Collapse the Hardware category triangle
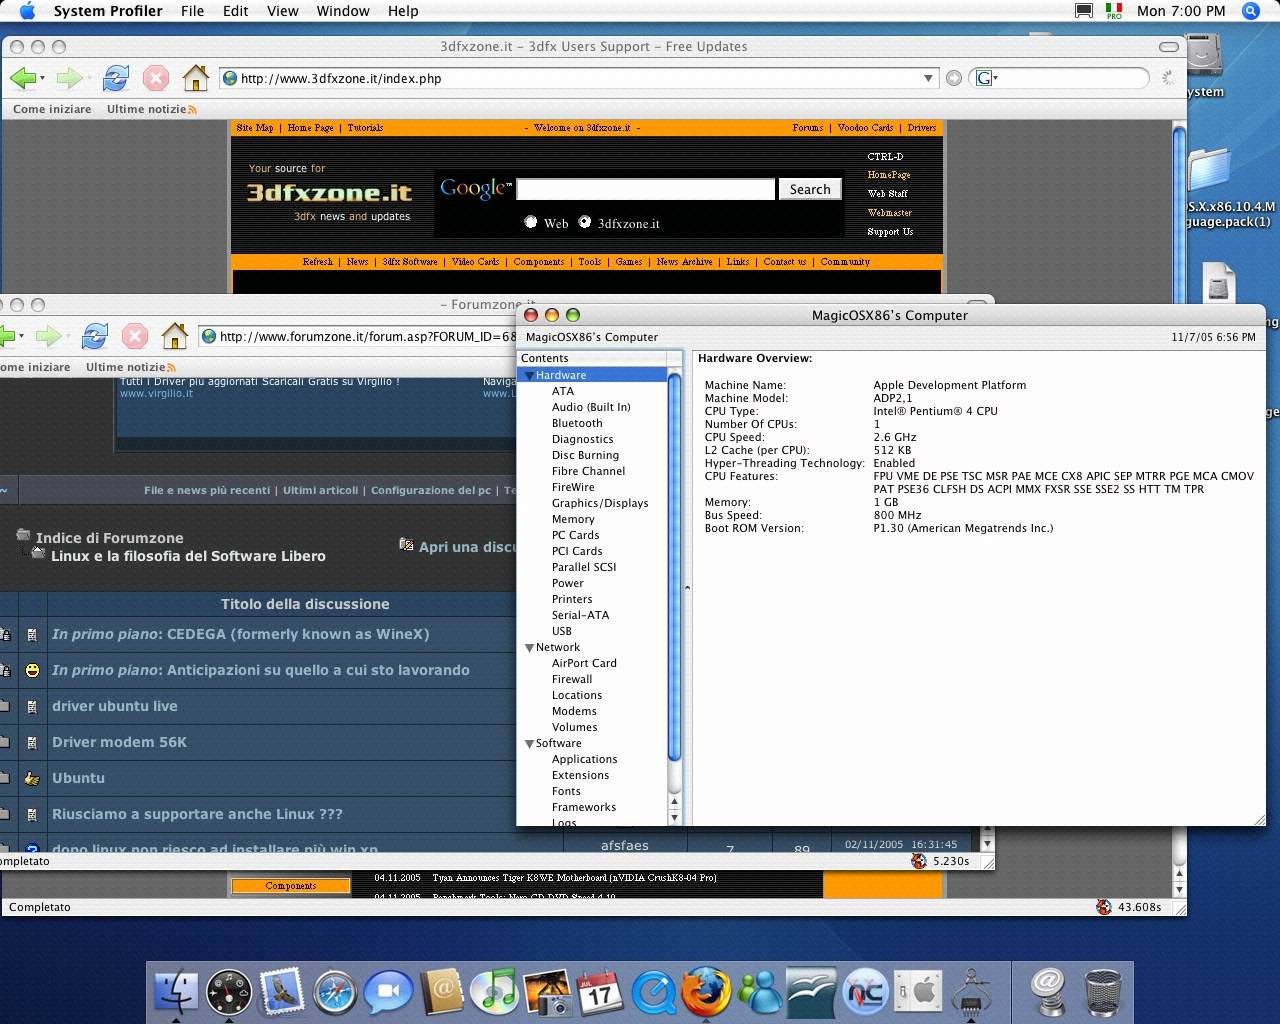Image resolution: width=1280 pixels, height=1024 pixels. pos(529,376)
